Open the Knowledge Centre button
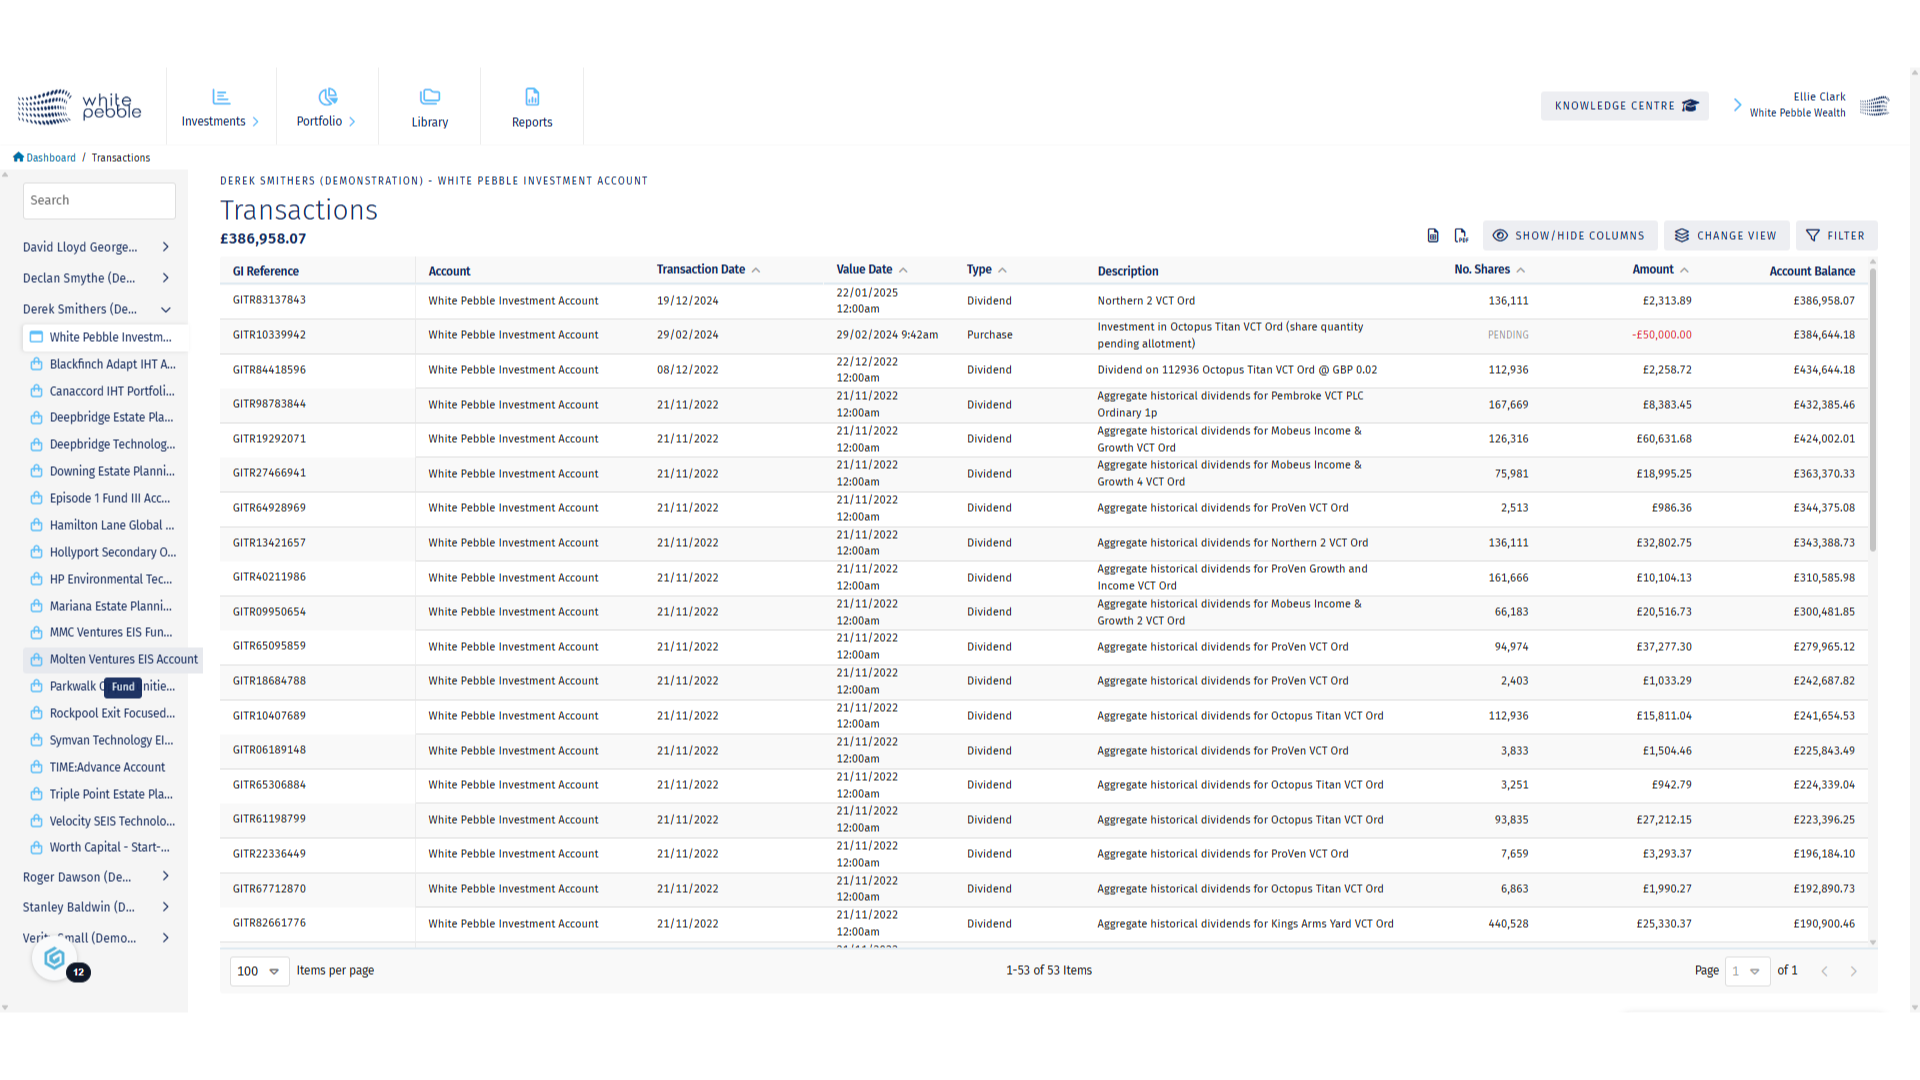 [x=1624, y=106]
